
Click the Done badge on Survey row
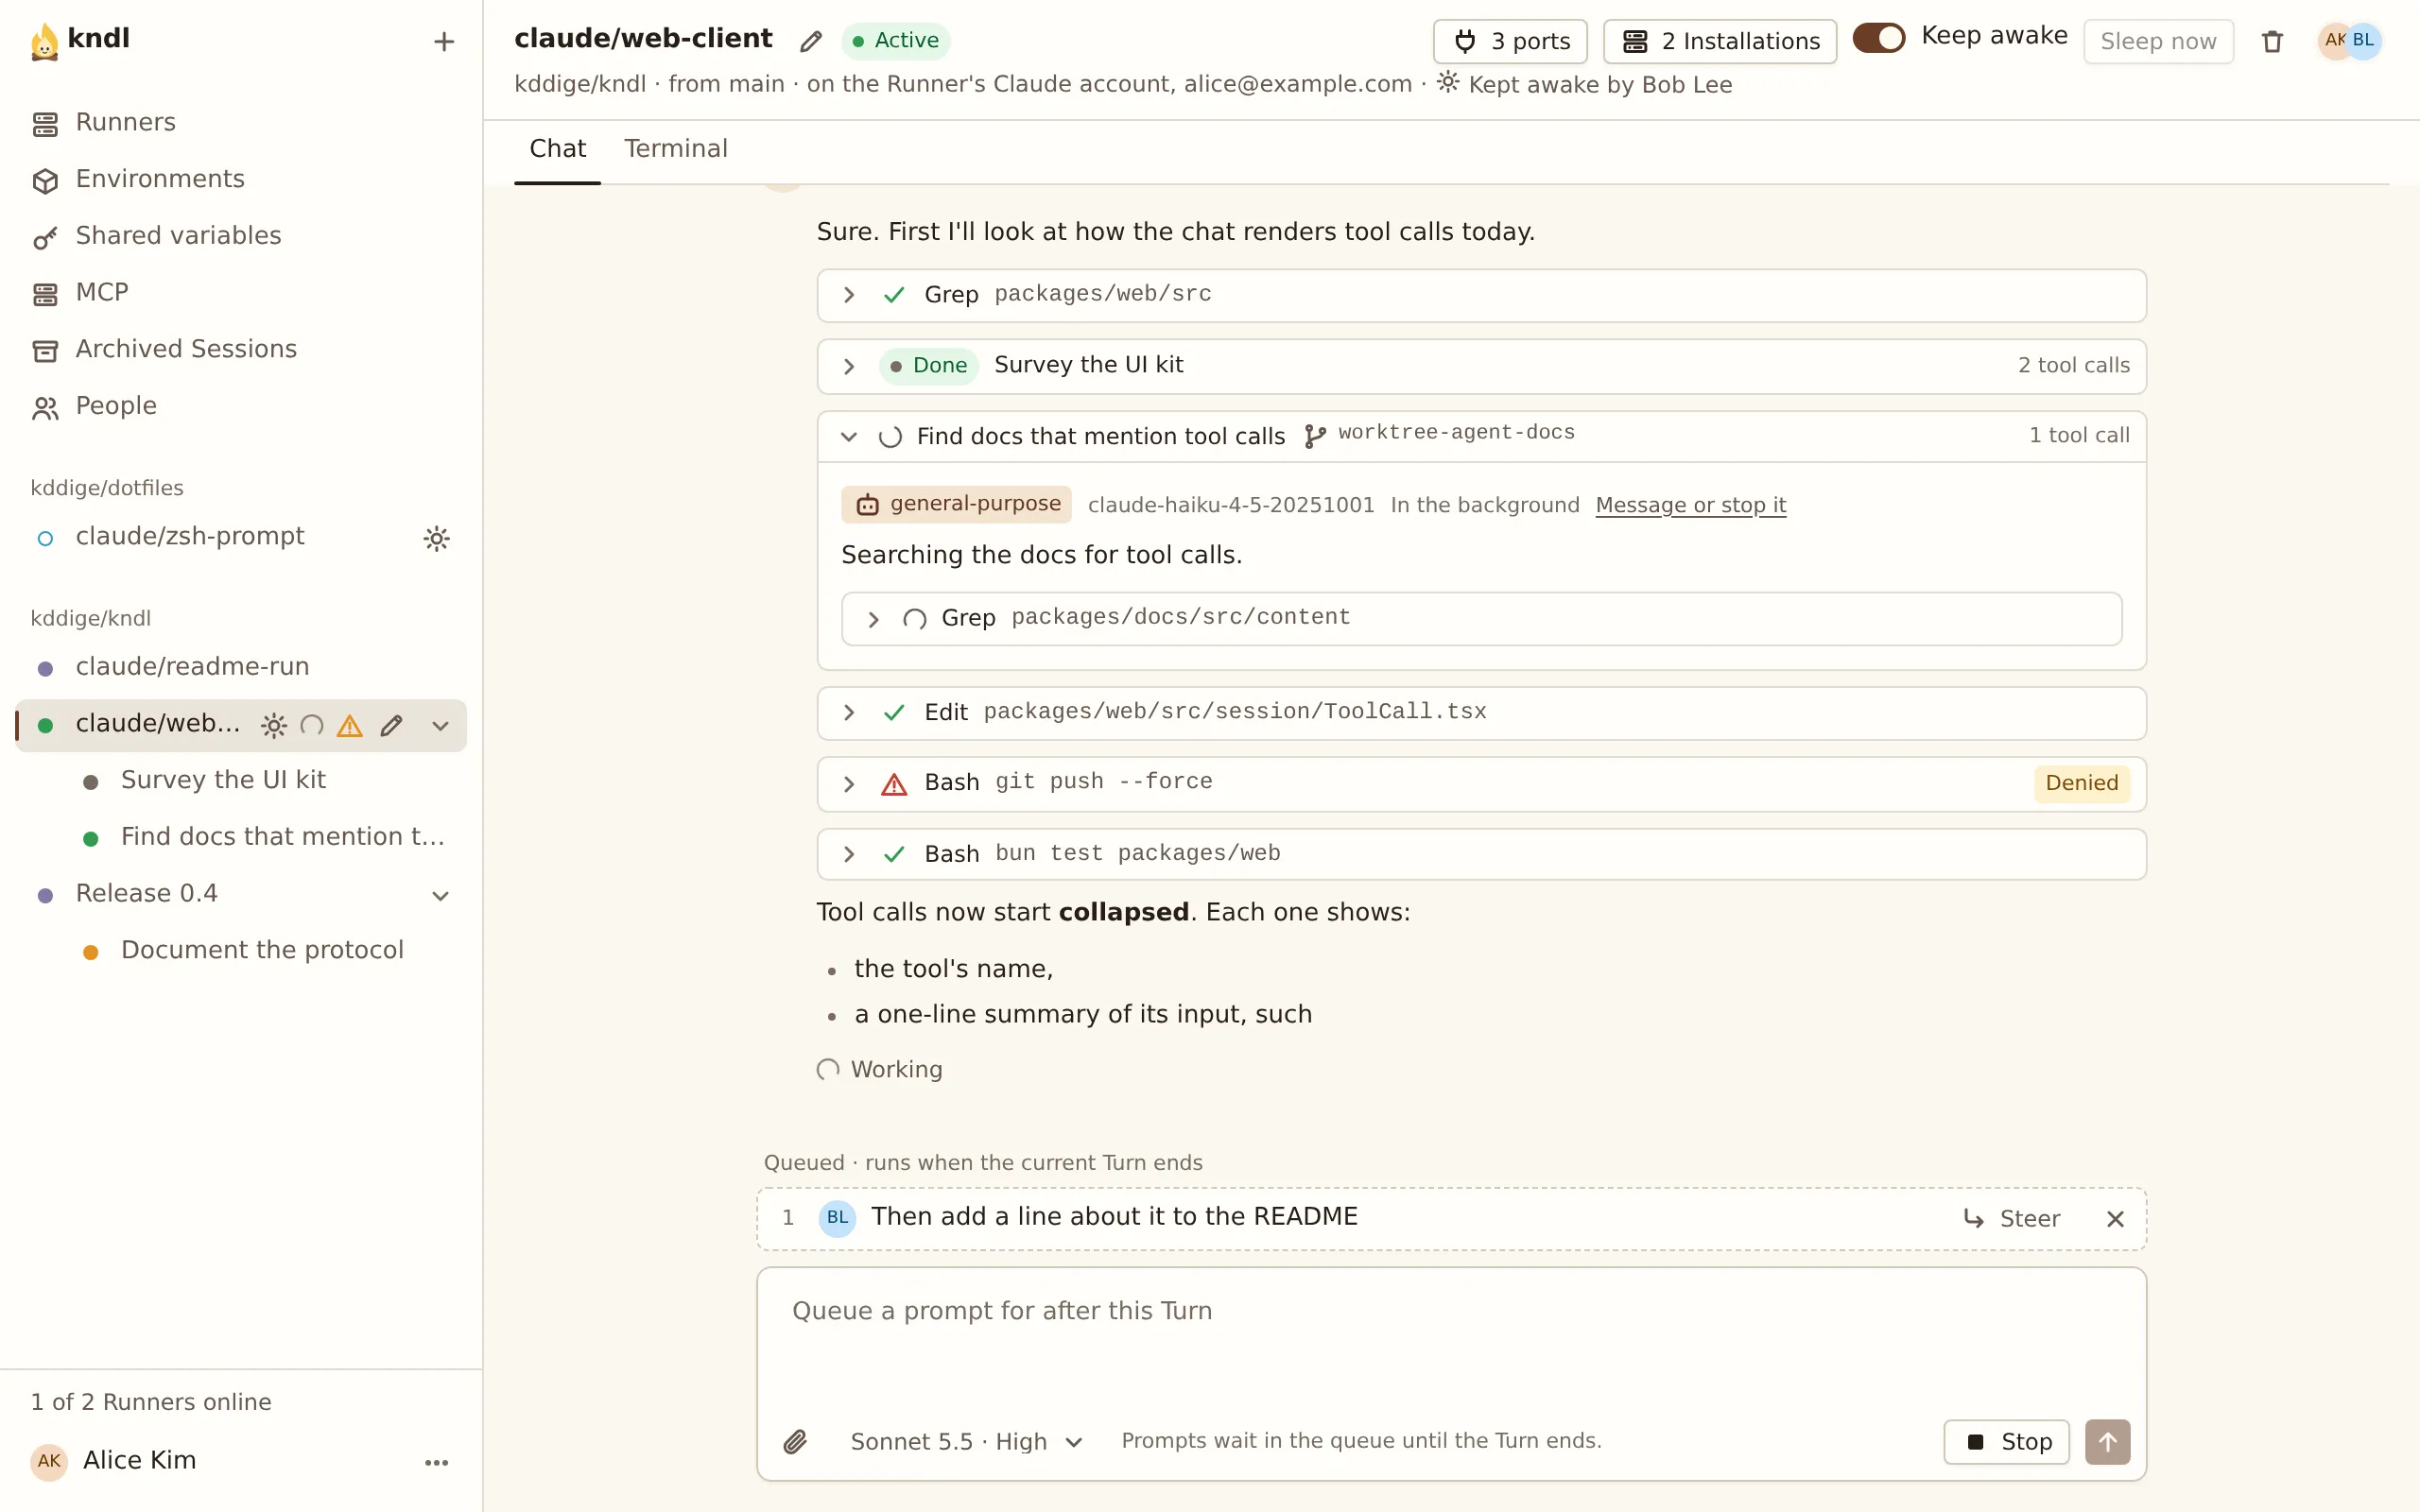coord(929,366)
